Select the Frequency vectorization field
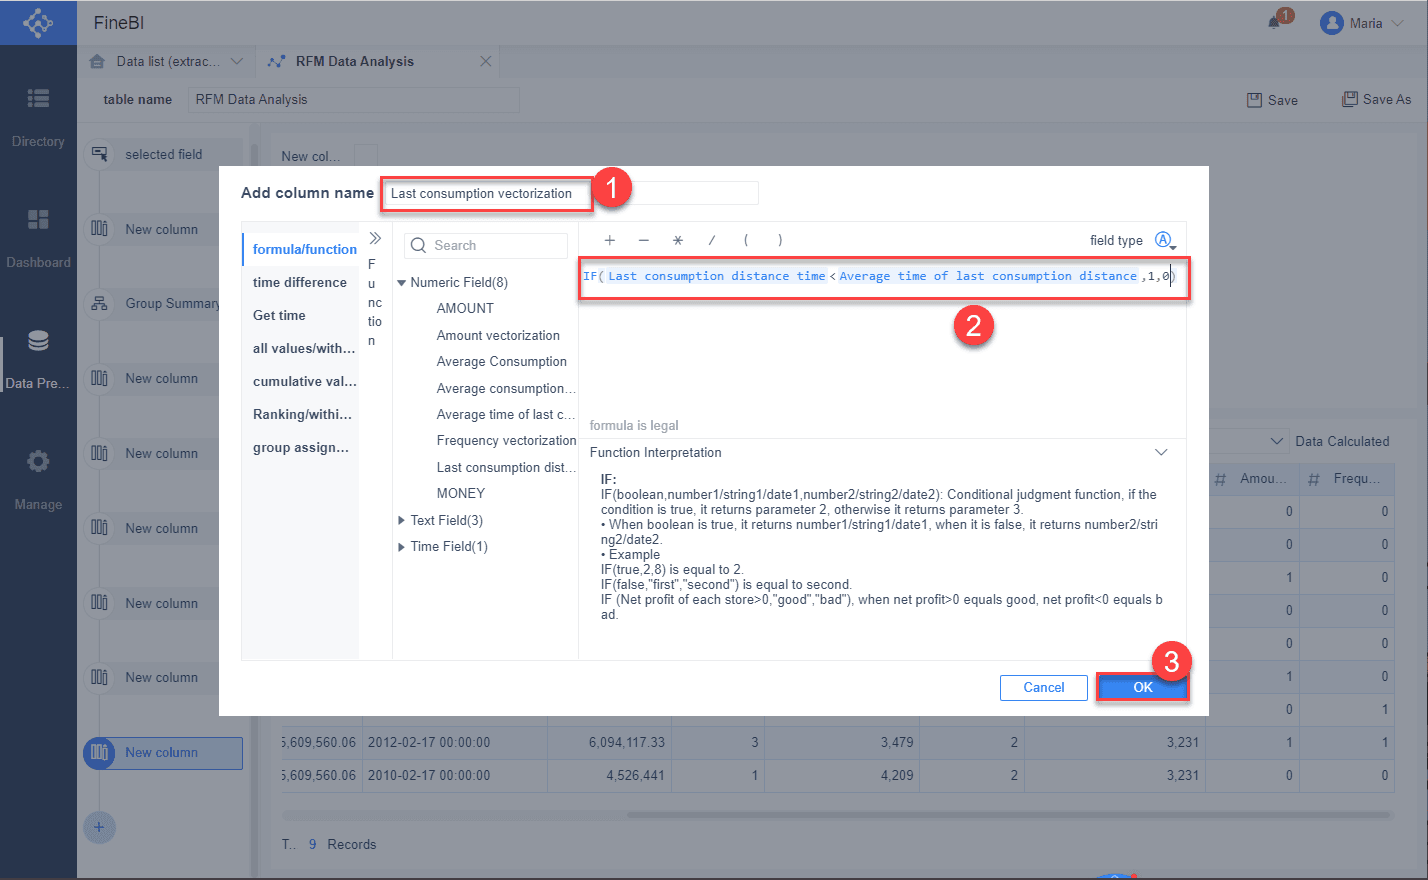1428x880 pixels. [x=506, y=440]
